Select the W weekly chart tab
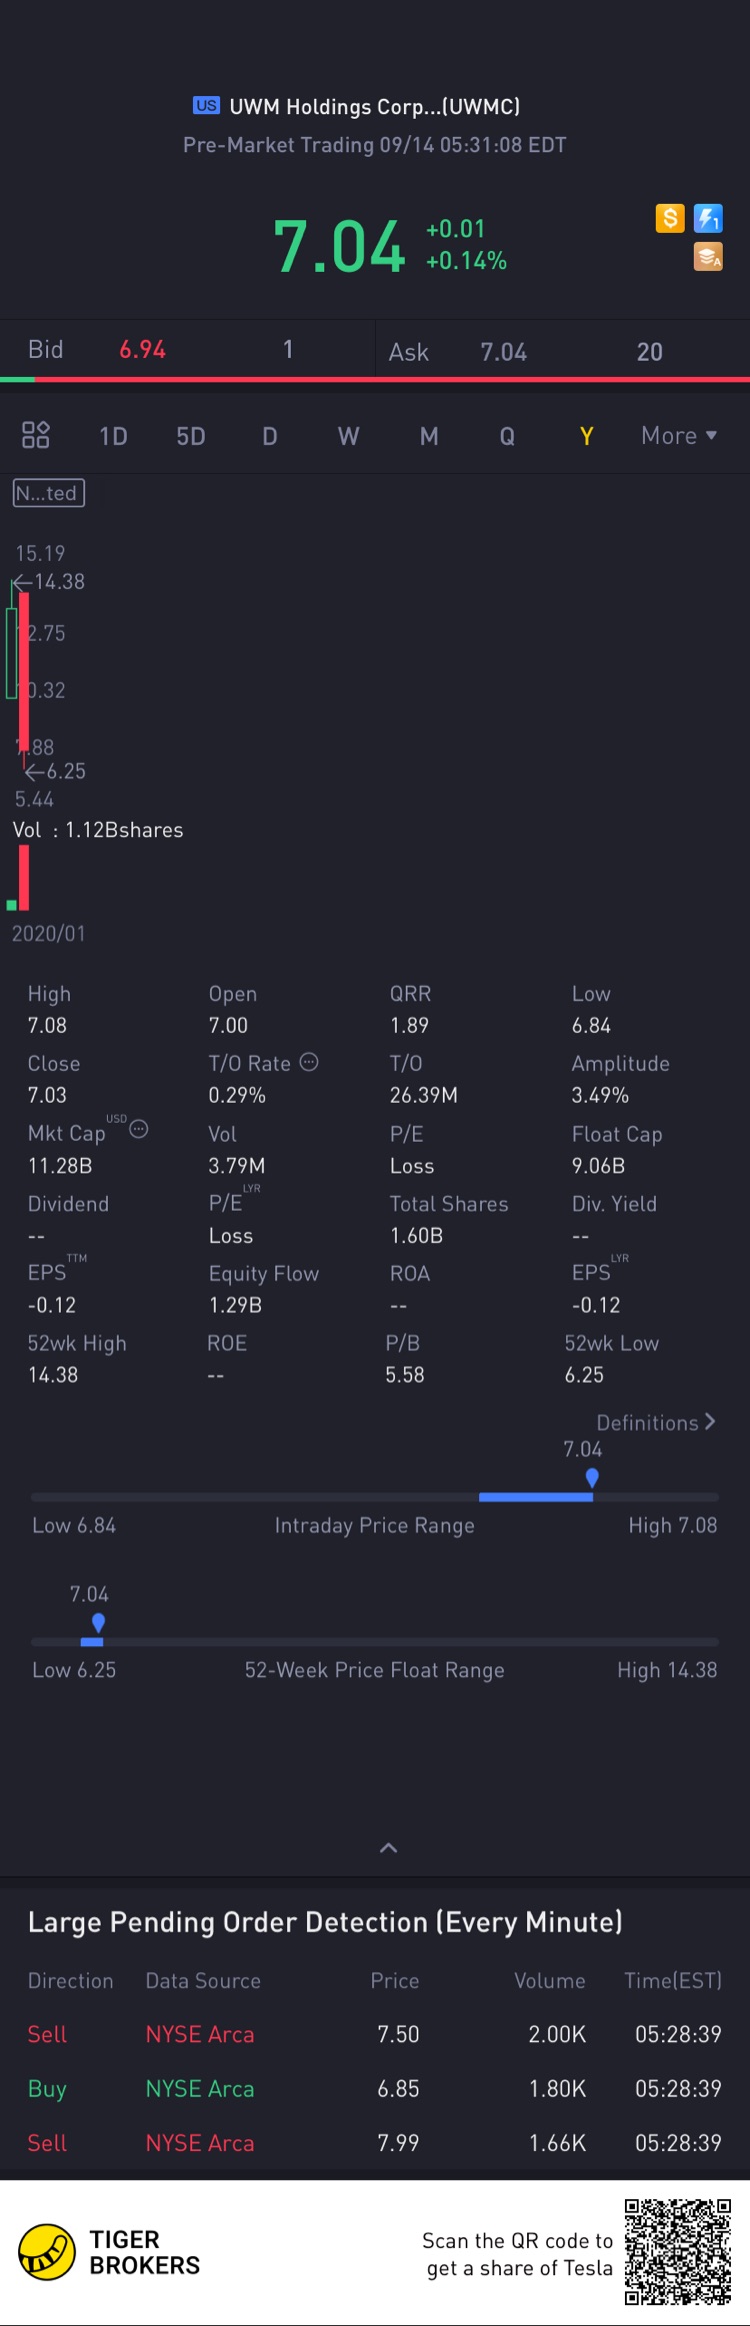This screenshot has height=2326, width=750. tap(348, 436)
